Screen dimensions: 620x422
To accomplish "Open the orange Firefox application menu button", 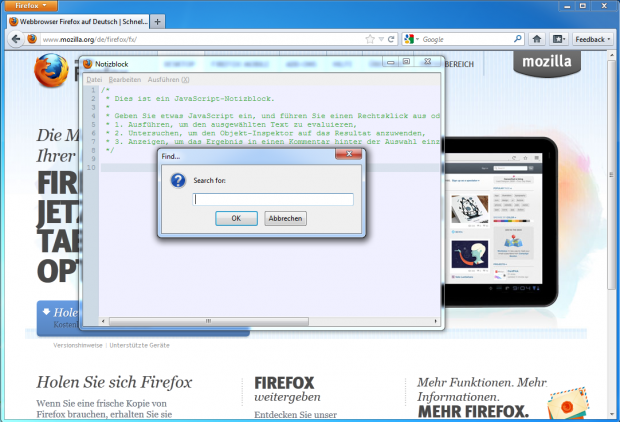I will (31, 6).
